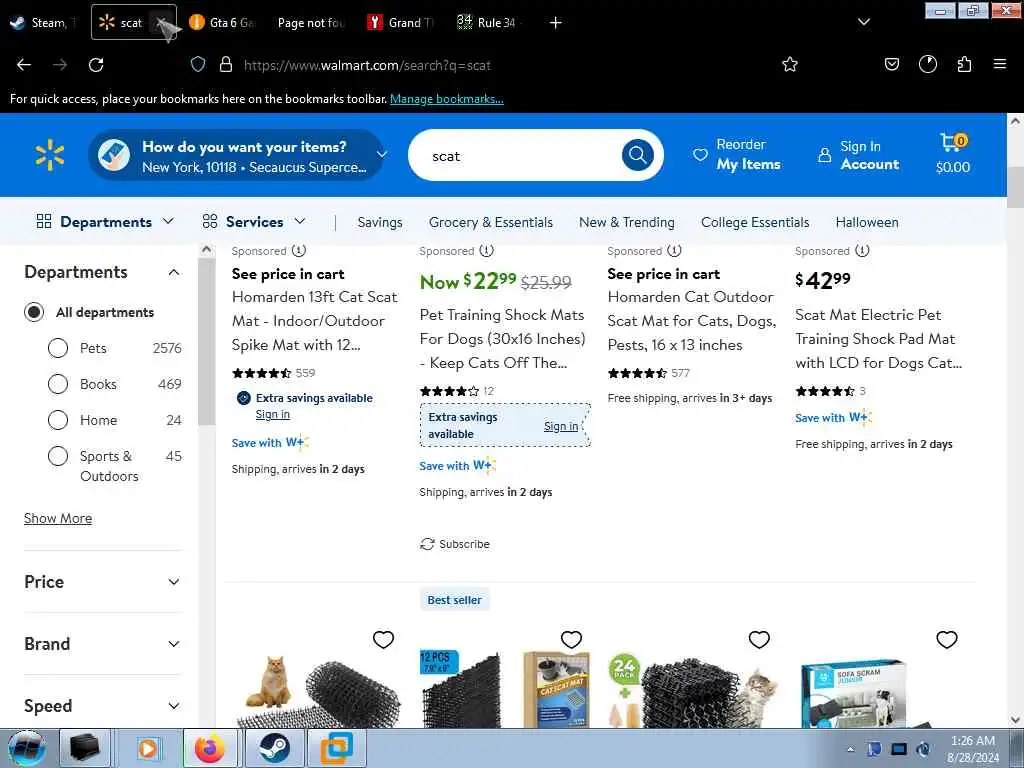This screenshot has height=768, width=1024.
Task: Click the Subscribe refresh icon
Action: [x=427, y=544]
